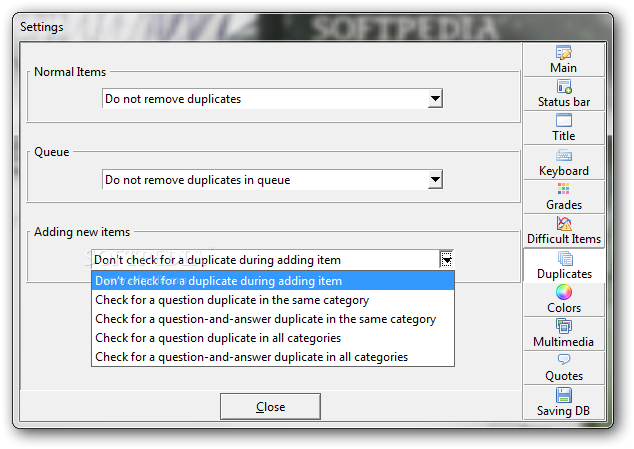Screen dimensions: 634x449
Task: Click the Status bar icon
Action: point(564,86)
